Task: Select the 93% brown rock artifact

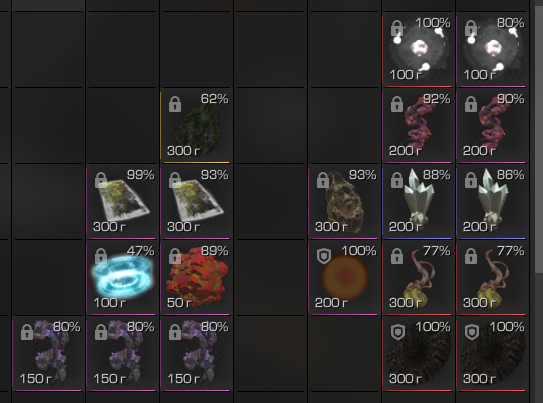Action: point(344,202)
